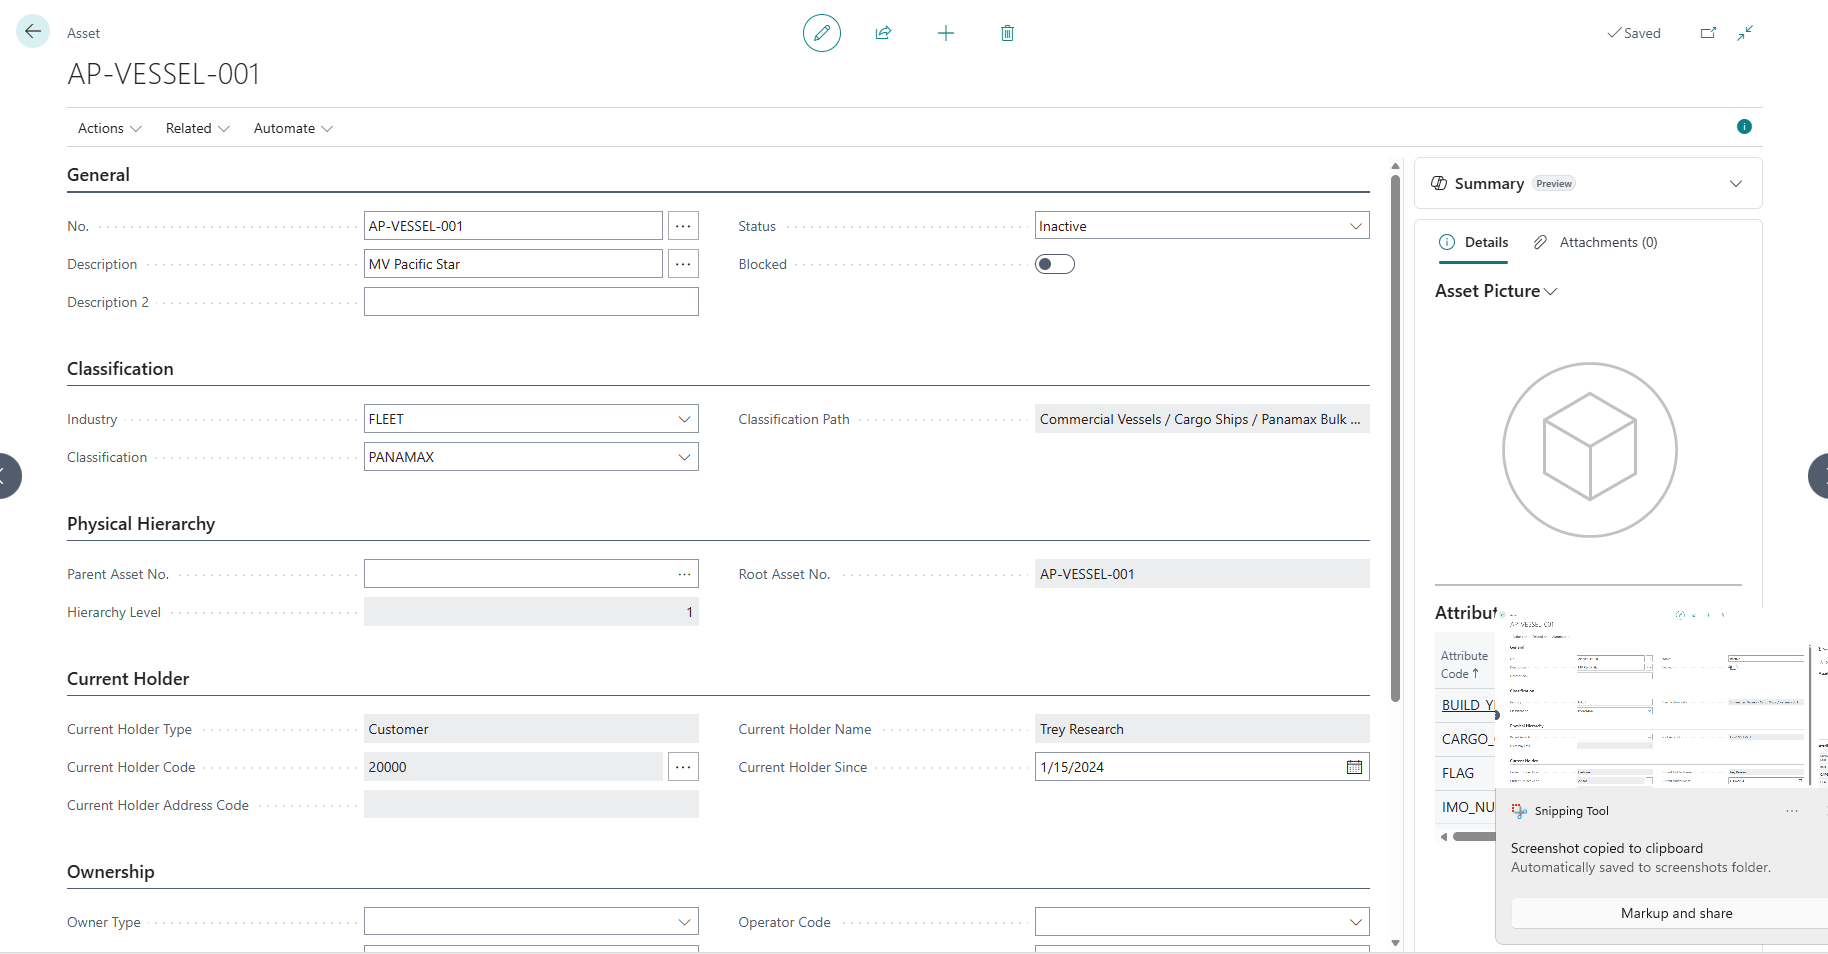Image resolution: width=1828 pixels, height=954 pixels.
Task: Switch to the Attachments (0) tab
Action: point(1596,242)
